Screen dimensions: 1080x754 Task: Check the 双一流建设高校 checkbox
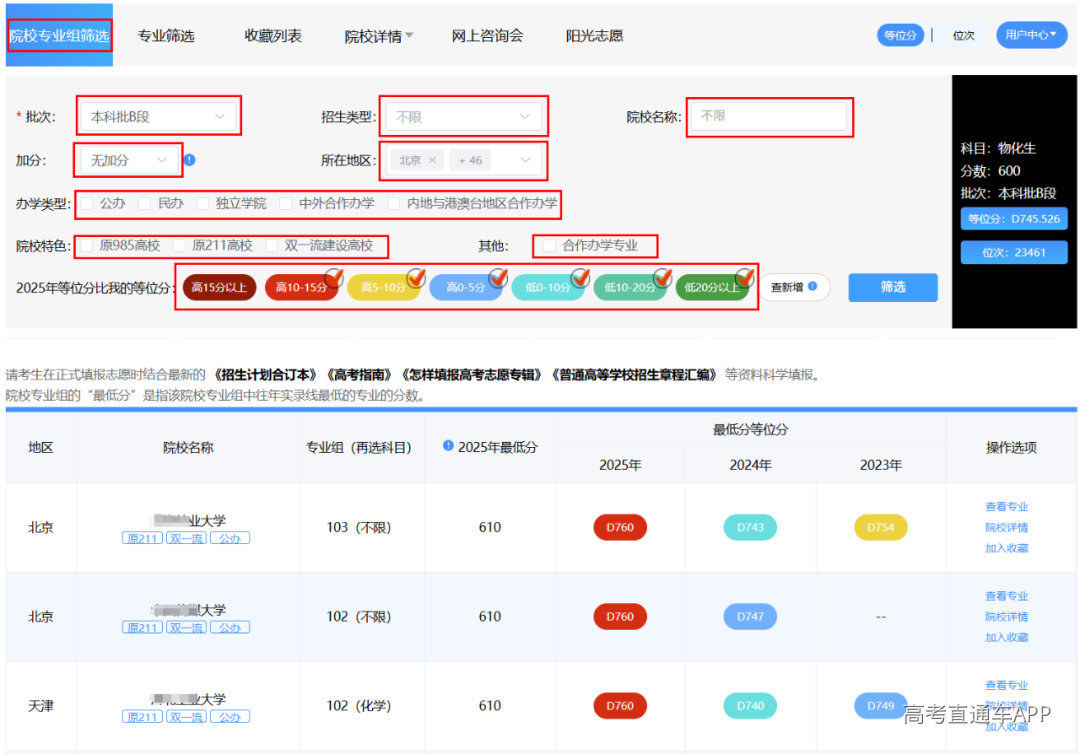click(272, 245)
